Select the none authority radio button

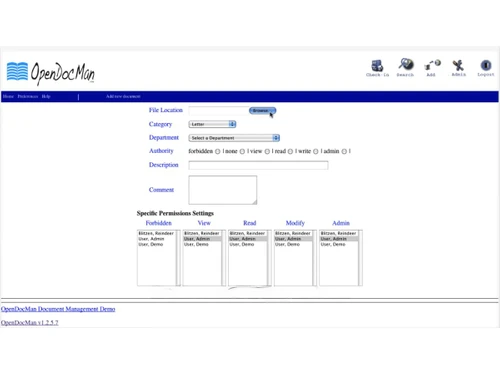(242, 151)
